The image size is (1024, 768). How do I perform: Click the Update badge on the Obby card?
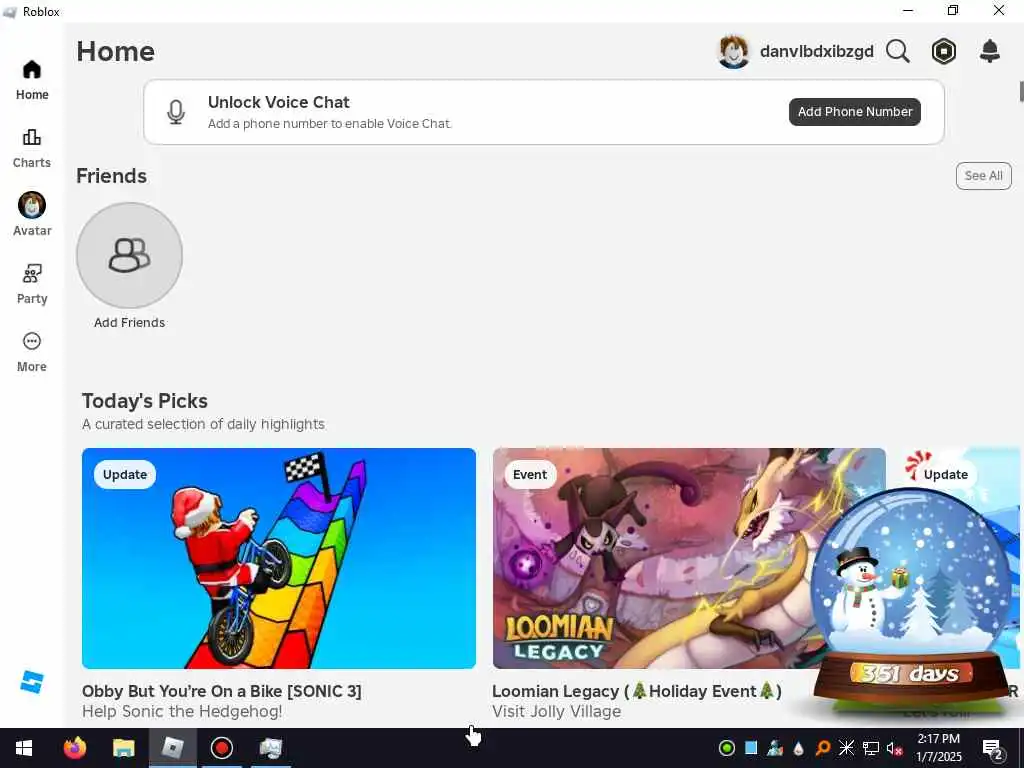pos(125,475)
